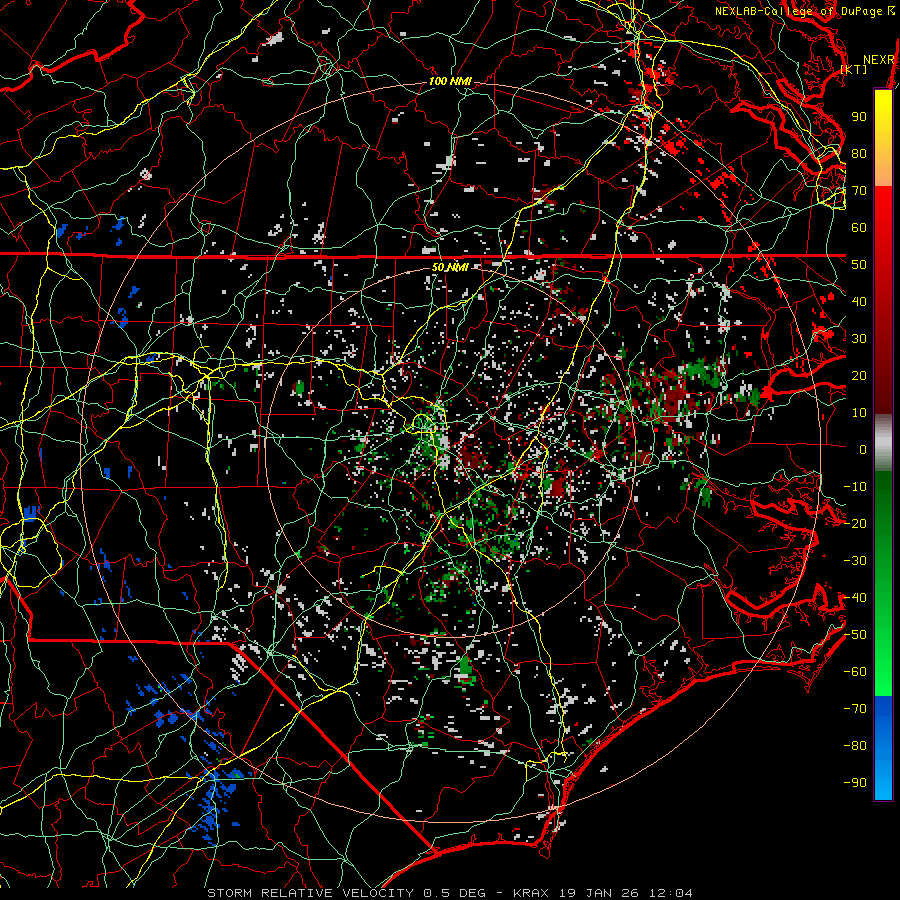Click the 90 value on the velocity scale
This screenshot has width=900, height=900.
[859, 117]
